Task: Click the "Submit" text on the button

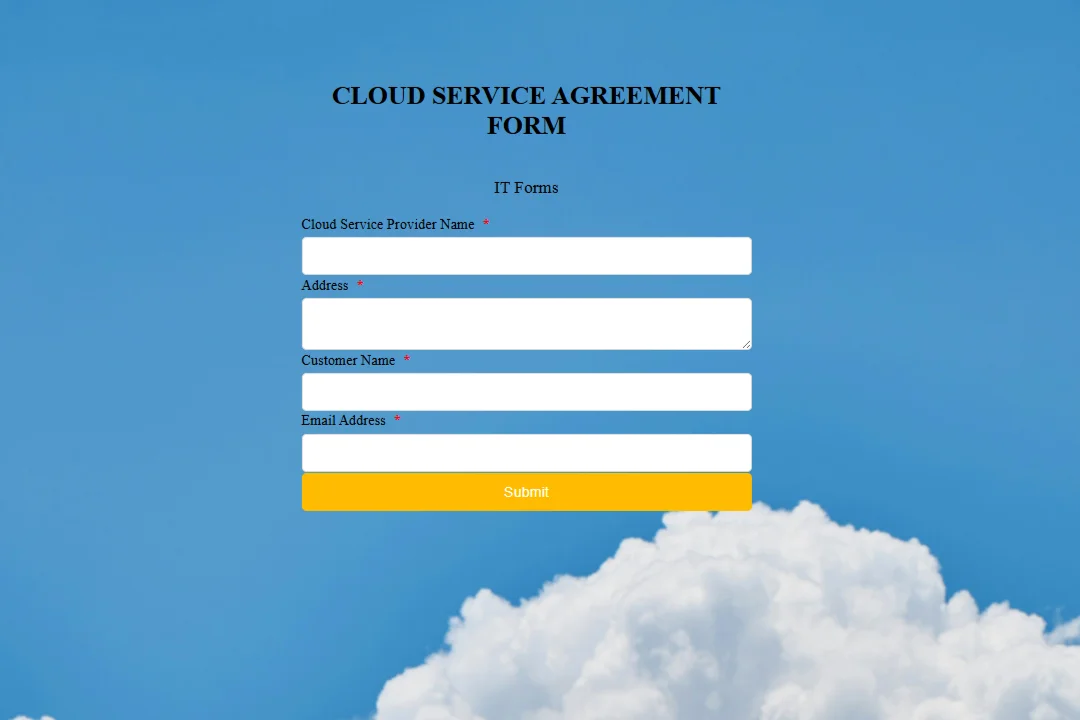Action: coord(526,492)
